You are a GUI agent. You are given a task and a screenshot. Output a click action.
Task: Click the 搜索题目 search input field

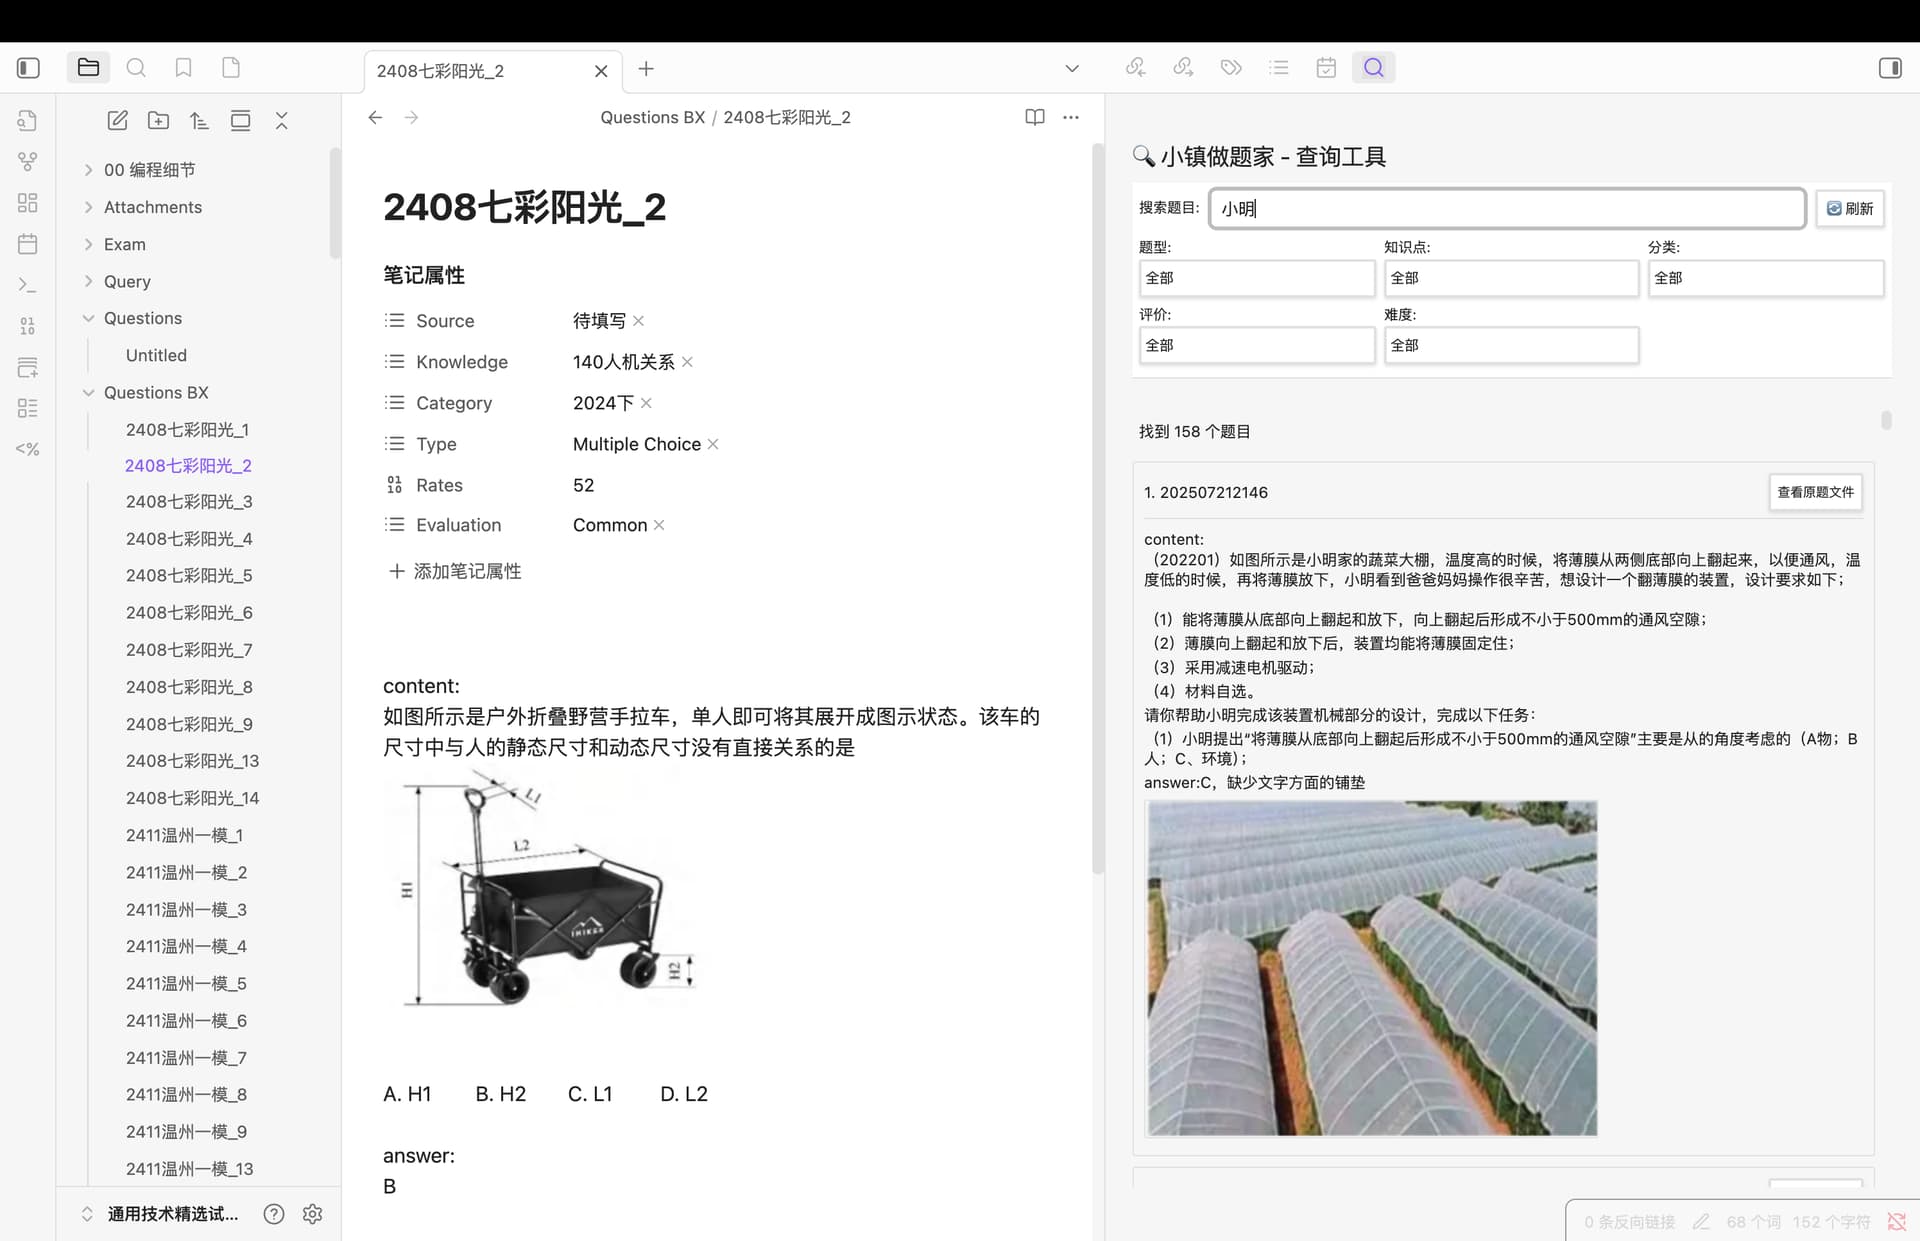[x=1505, y=208]
